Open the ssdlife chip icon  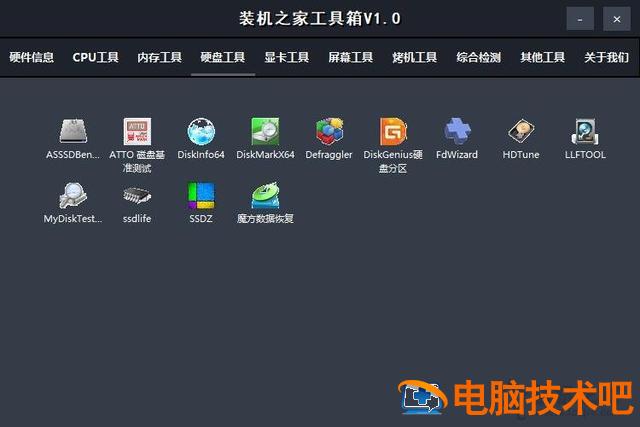click(x=137, y=195)
